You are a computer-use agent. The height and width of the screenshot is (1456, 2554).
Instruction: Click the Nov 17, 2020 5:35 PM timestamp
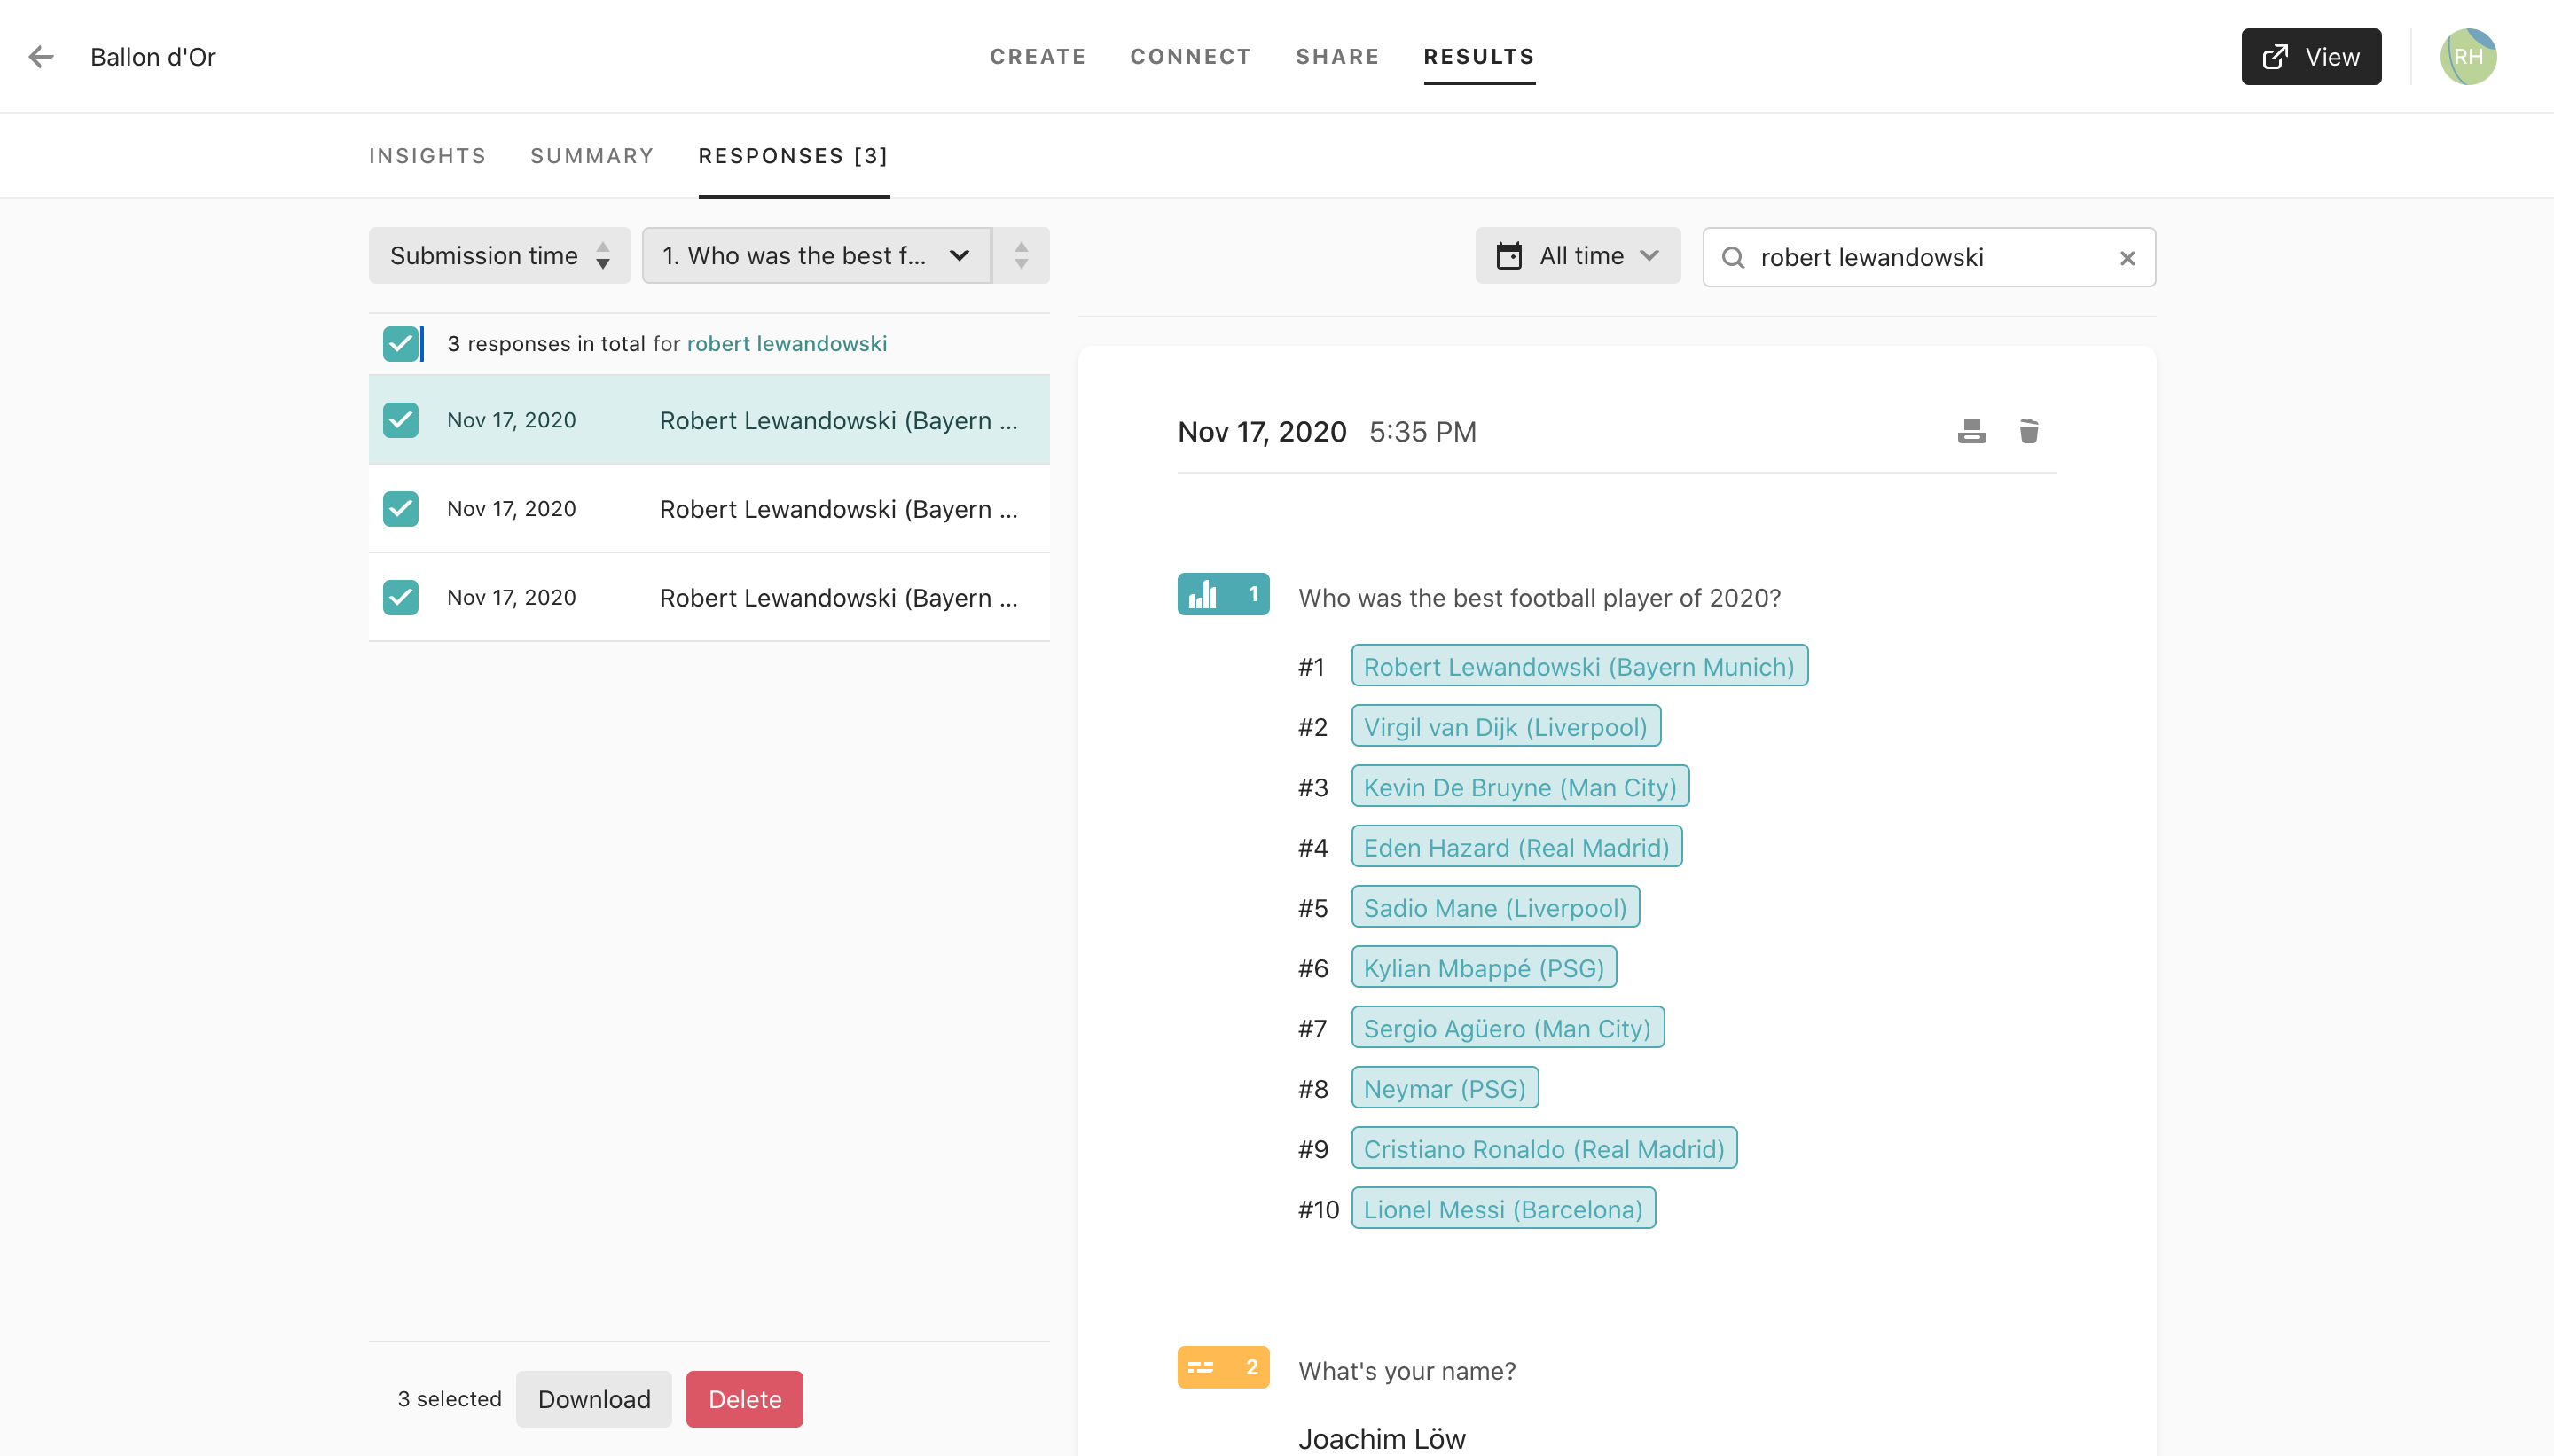[1326, 432]
